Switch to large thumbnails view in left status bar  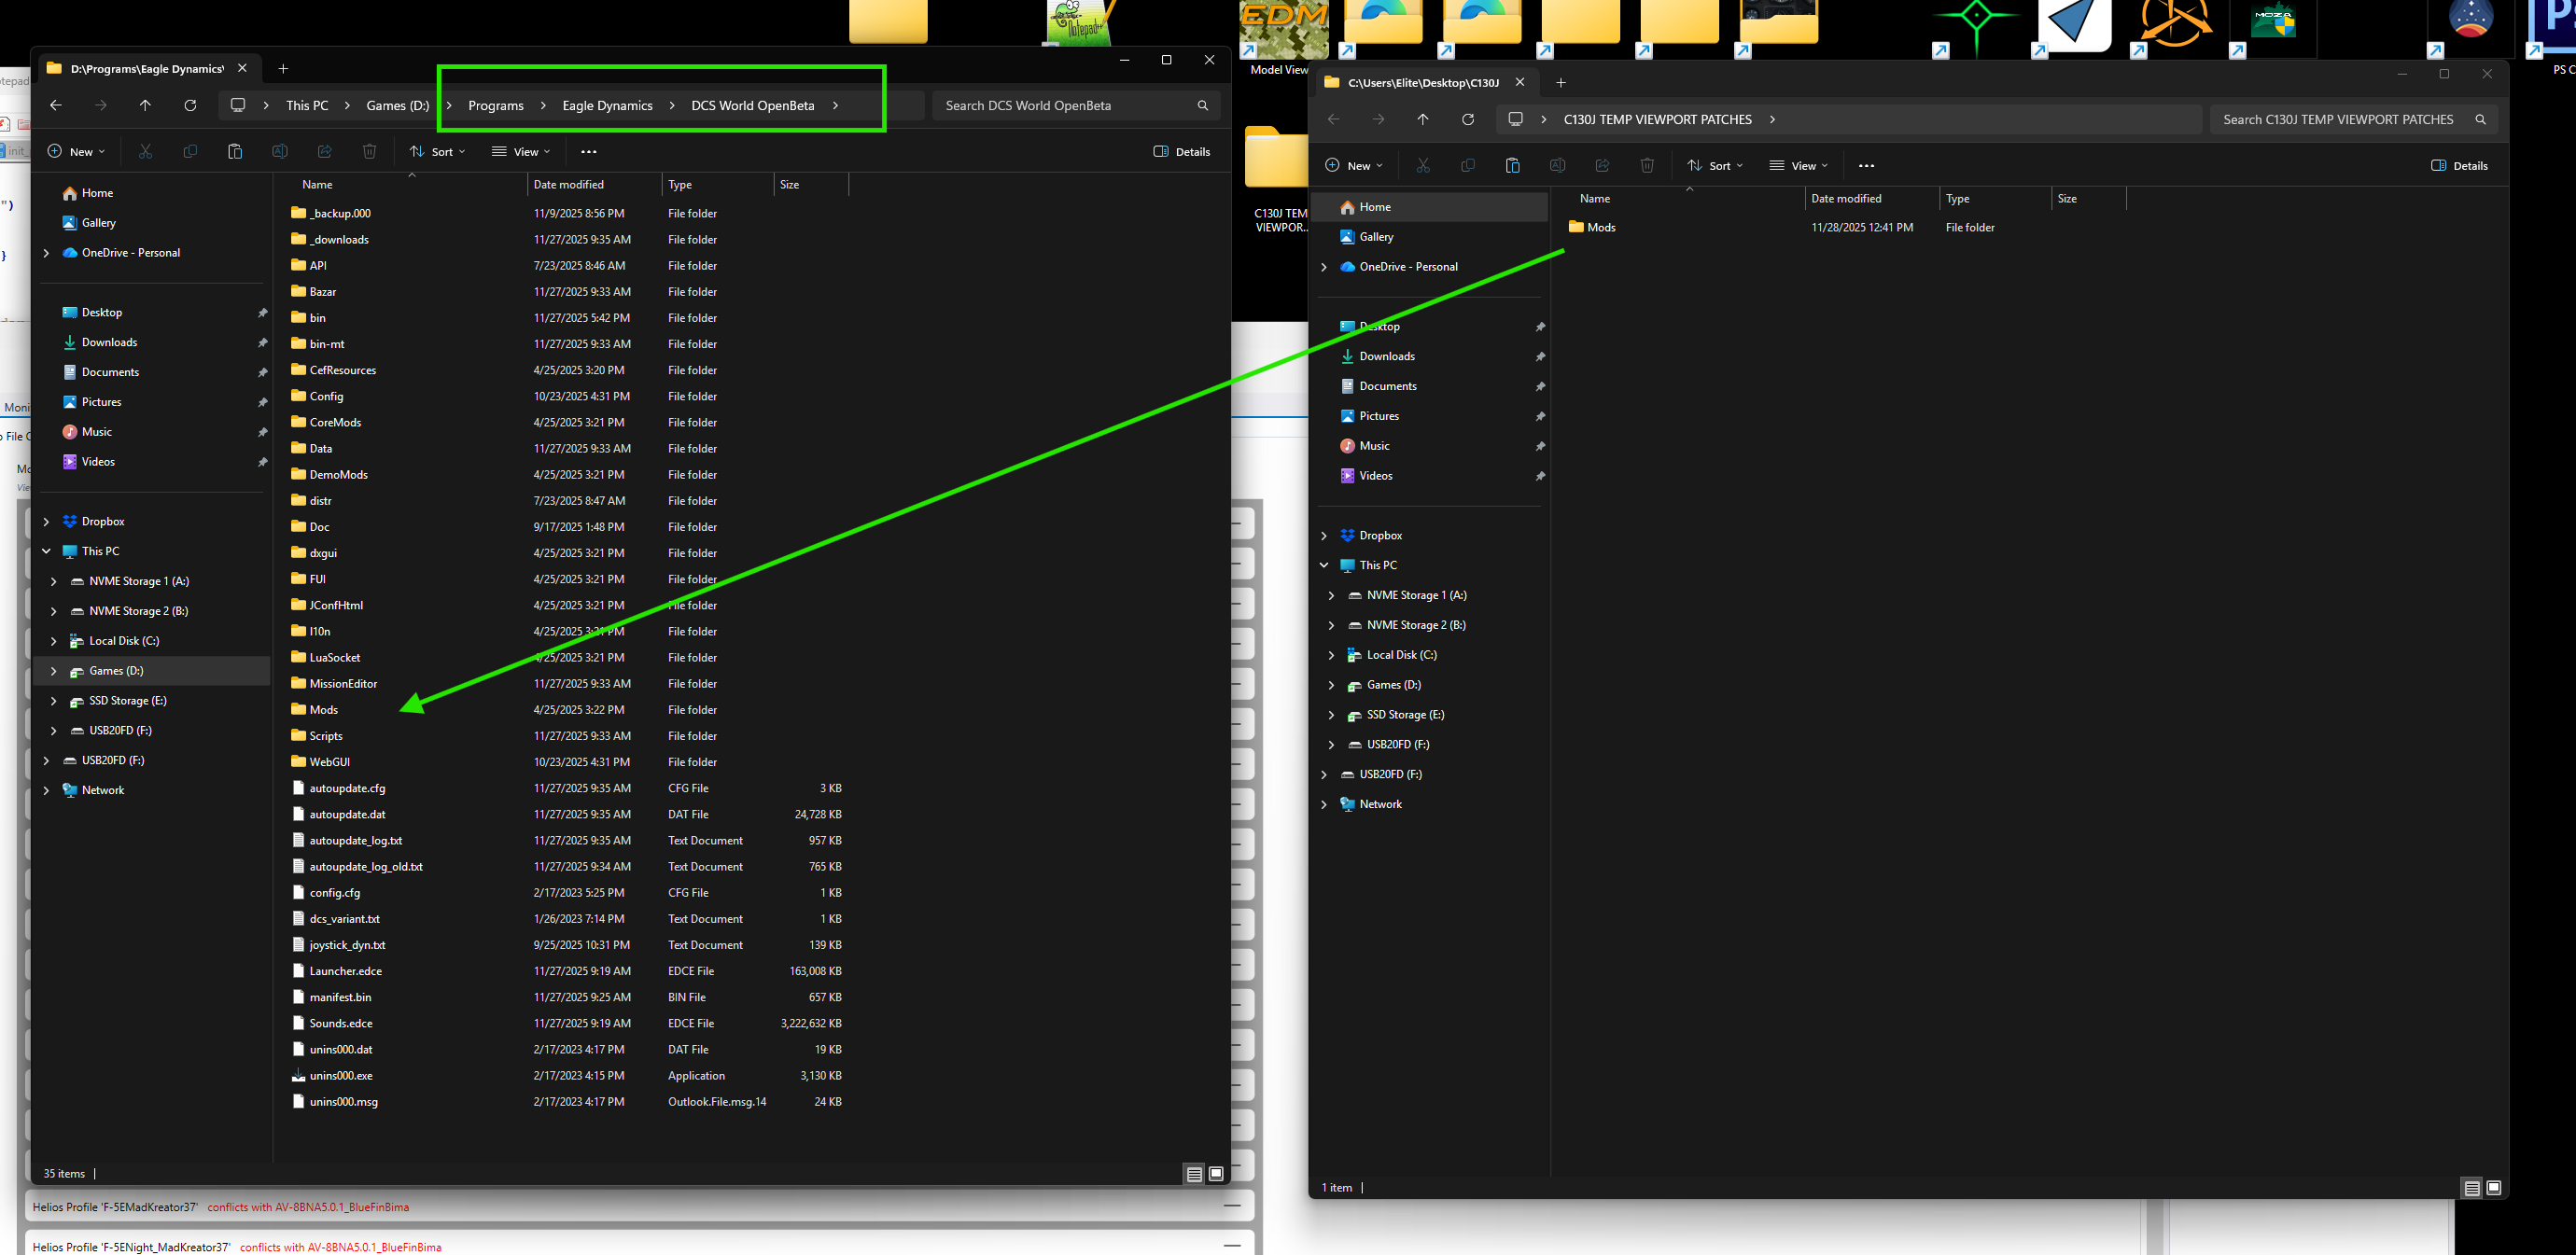1216,1174
